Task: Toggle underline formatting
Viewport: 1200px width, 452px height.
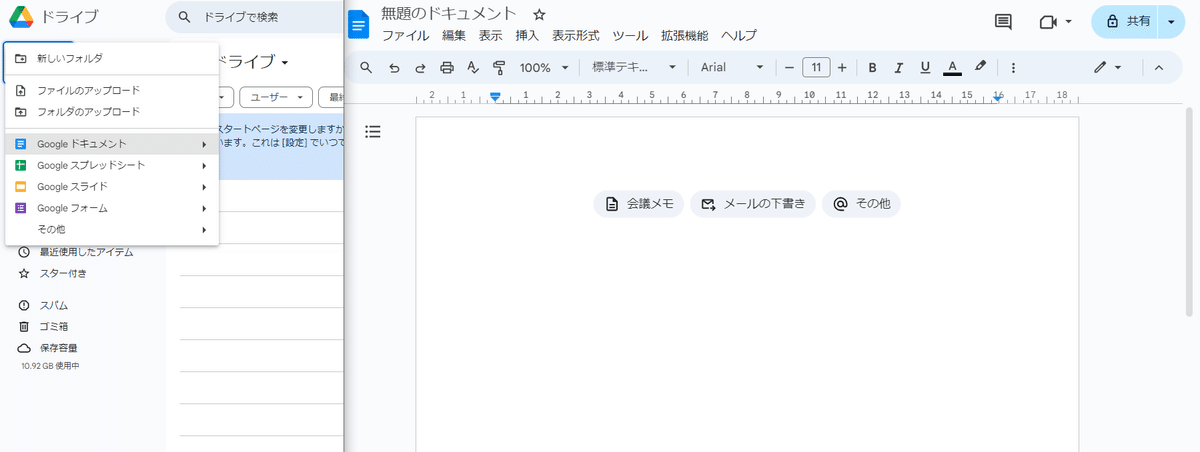Action: click(925, 67)
